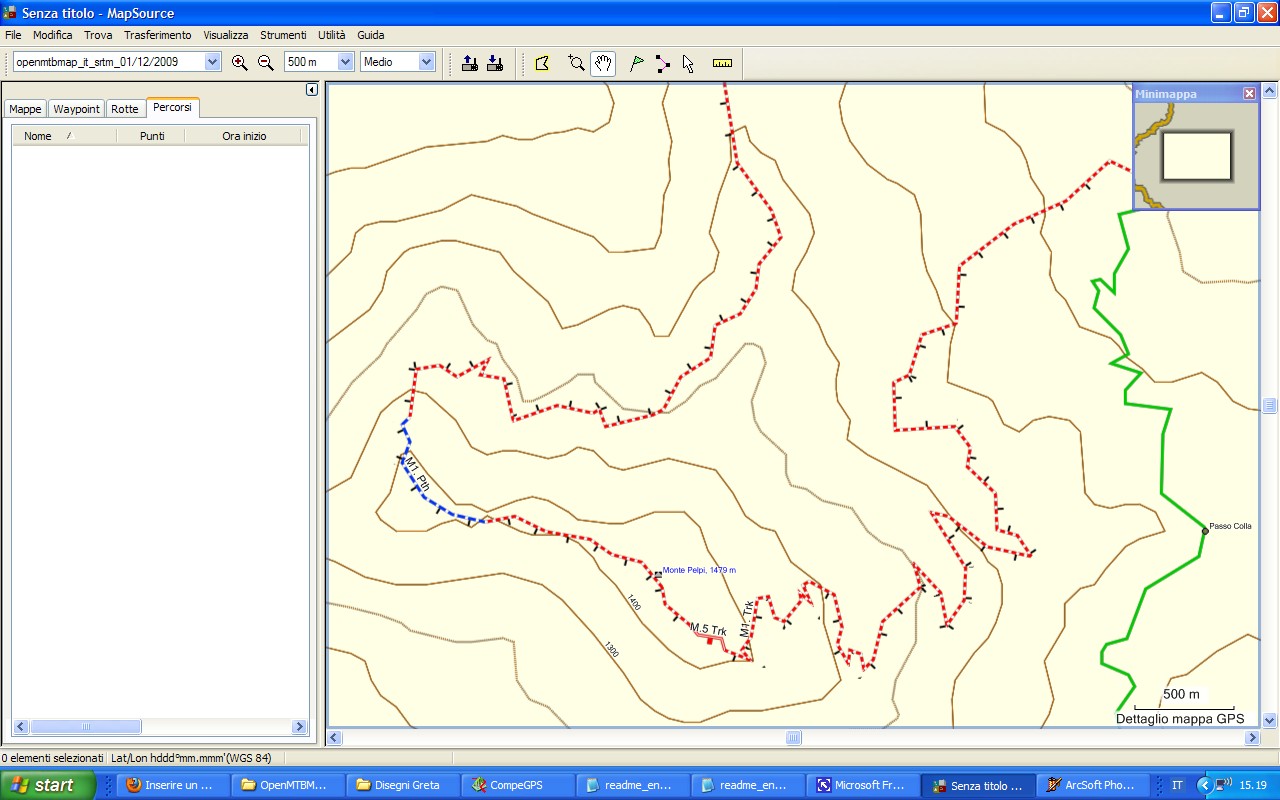
Task: Click the M.5 Trk track label
Action: coord(707,628)
